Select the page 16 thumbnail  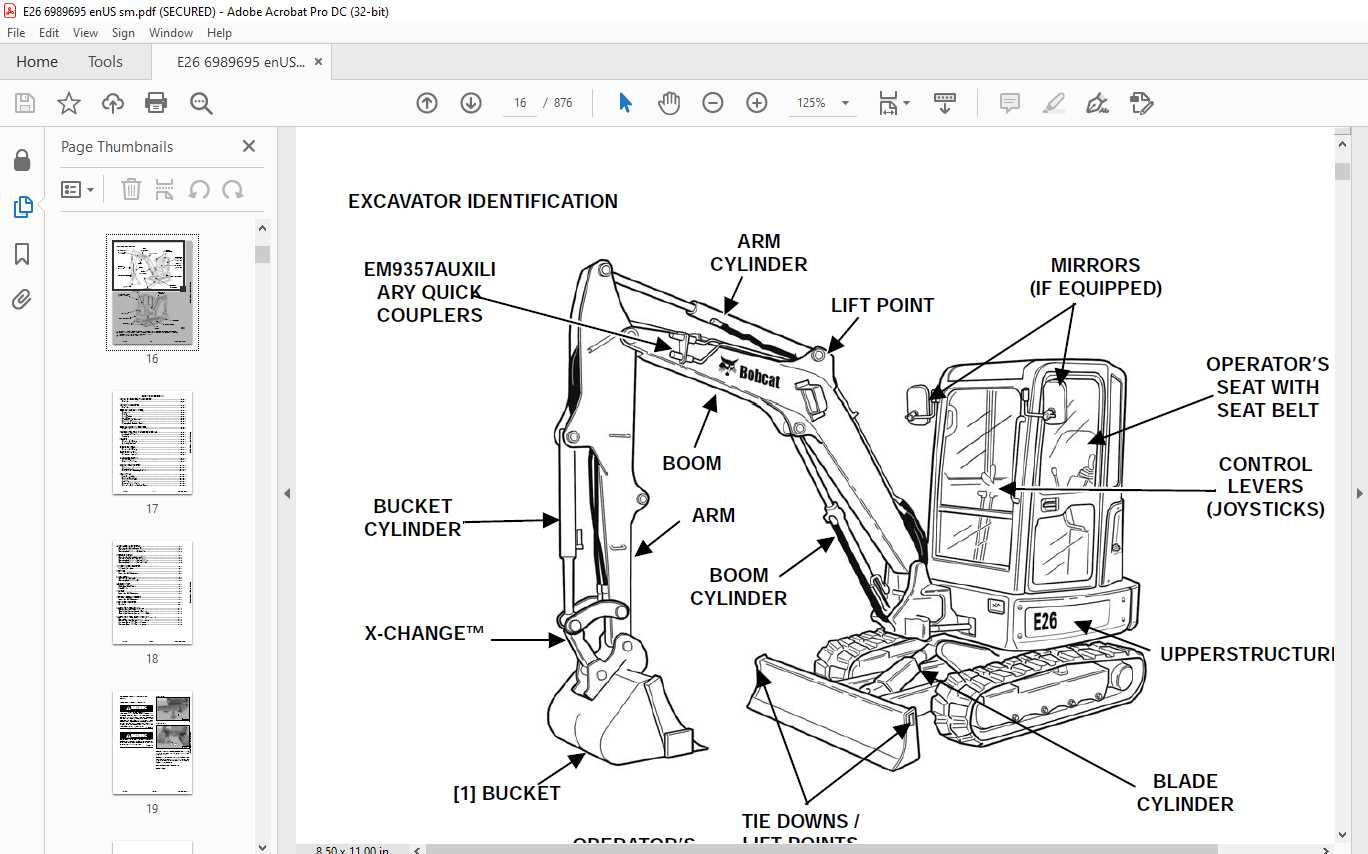152,293
